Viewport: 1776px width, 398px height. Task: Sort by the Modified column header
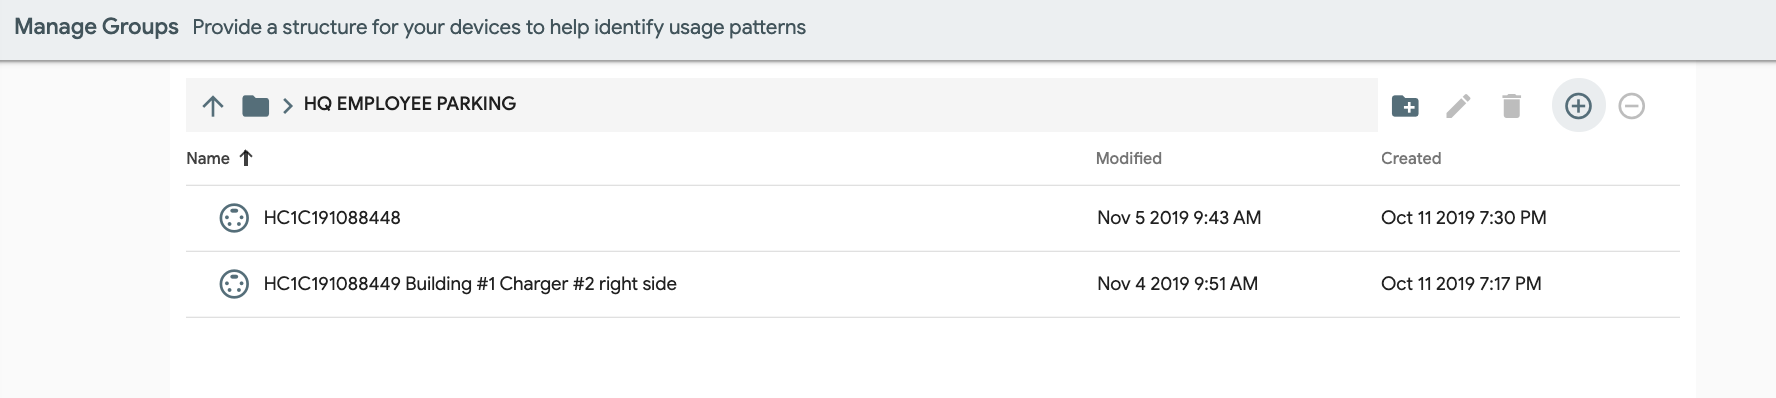(1128, 158)
